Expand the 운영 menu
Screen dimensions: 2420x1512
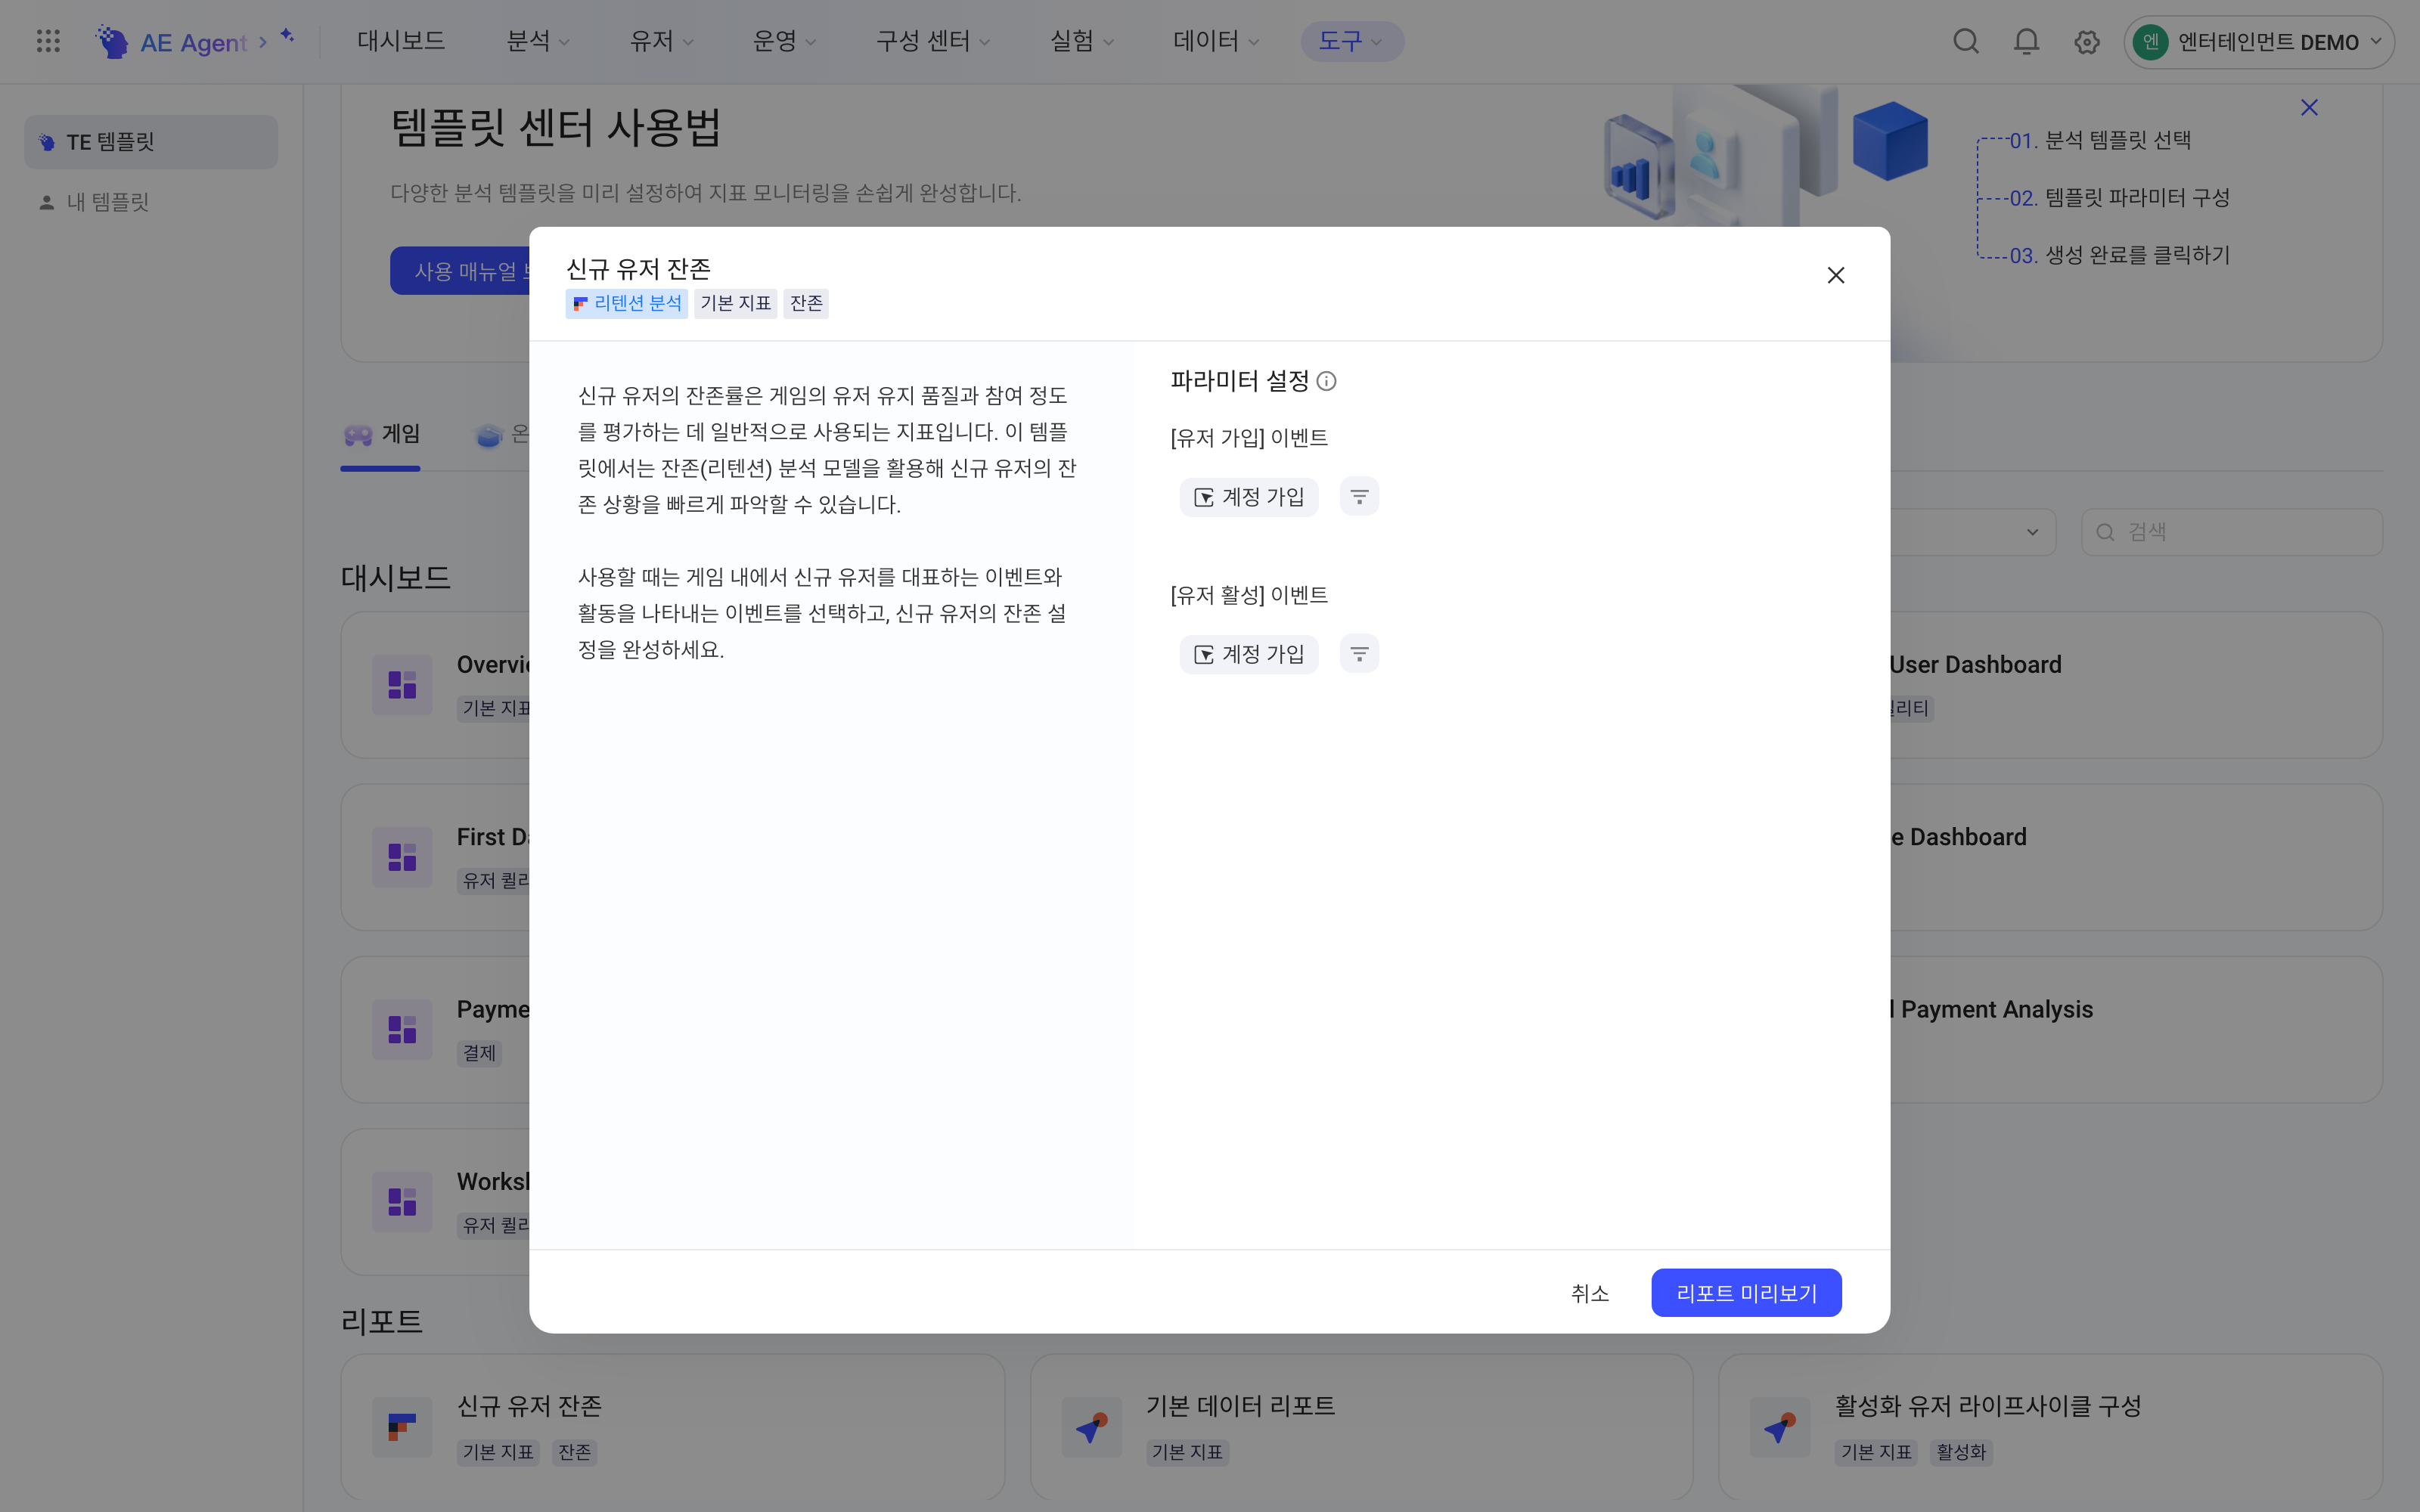784,42
